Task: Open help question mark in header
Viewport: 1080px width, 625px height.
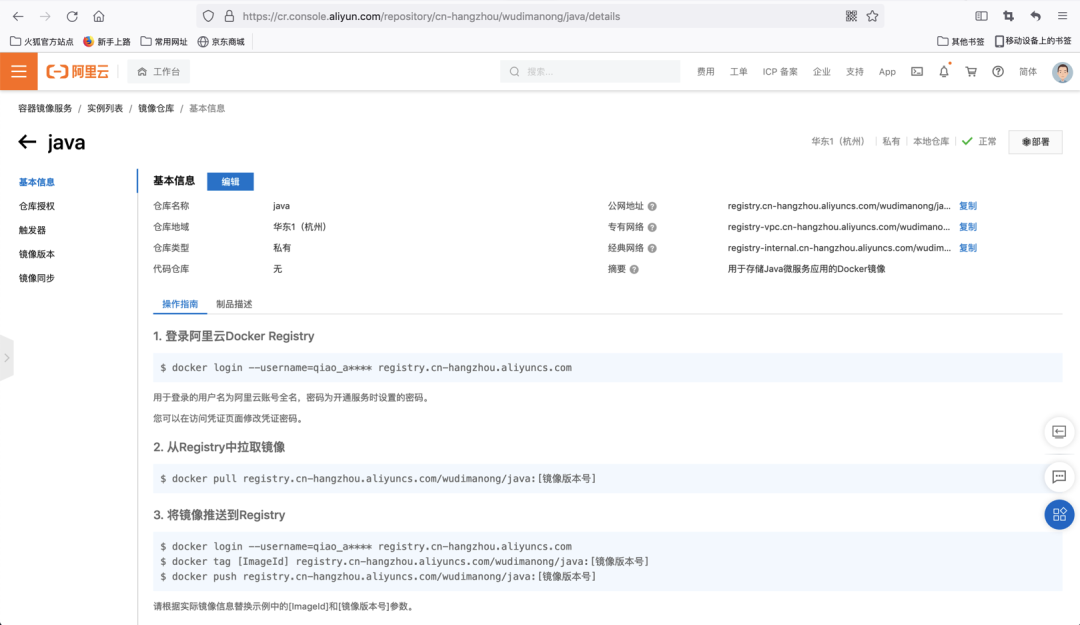Action: coord(998,72)
